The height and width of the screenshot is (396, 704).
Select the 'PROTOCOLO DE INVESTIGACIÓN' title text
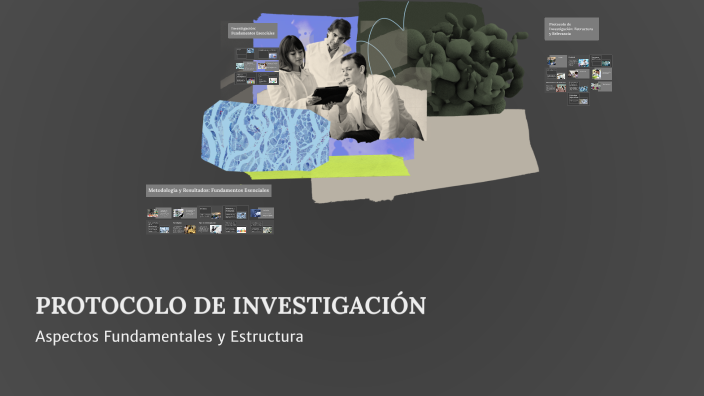point(230,306)
